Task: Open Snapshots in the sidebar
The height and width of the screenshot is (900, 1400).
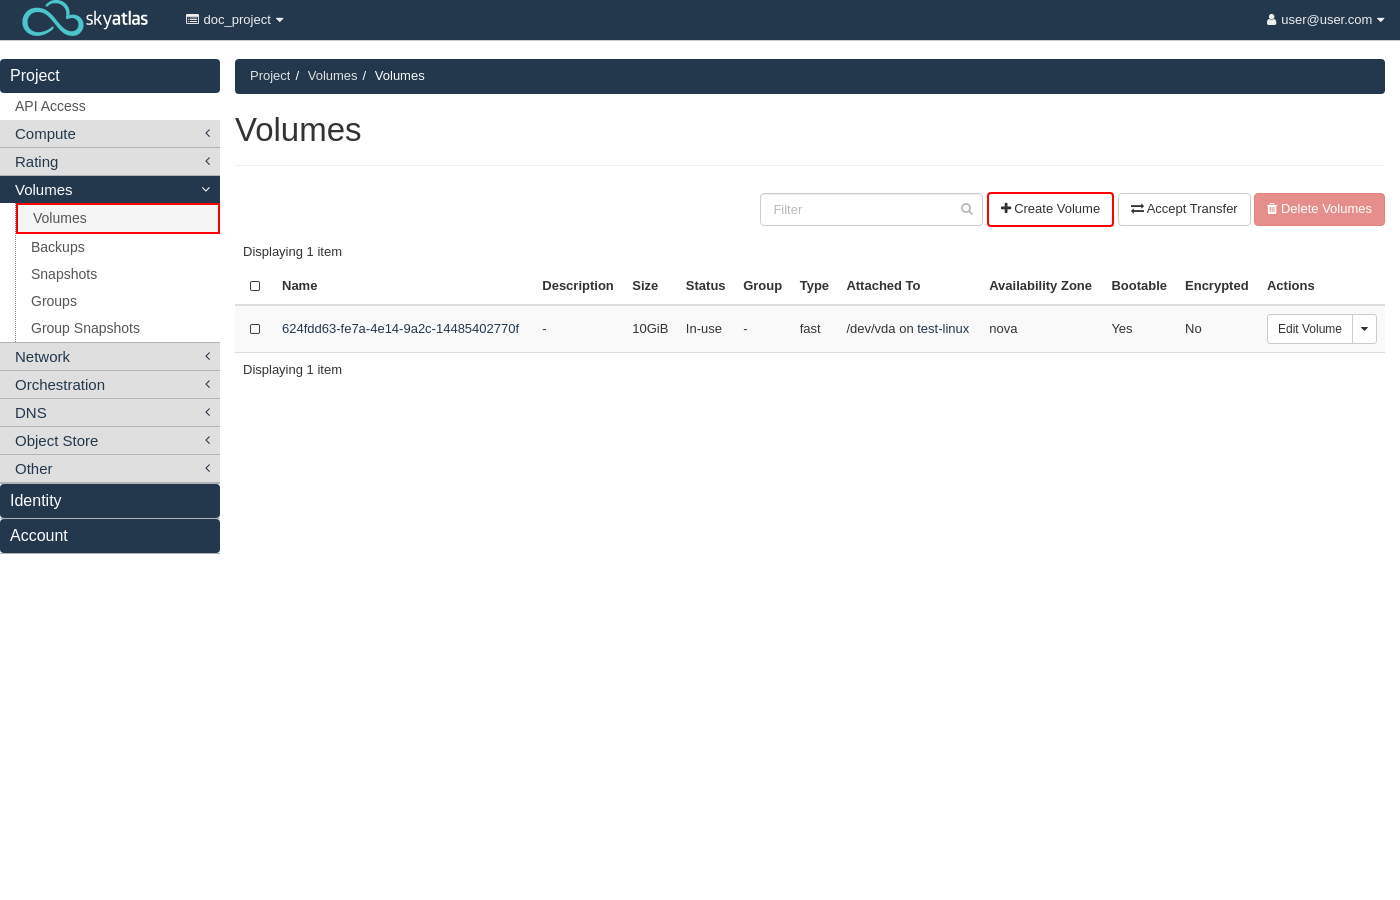Action: 64,274
